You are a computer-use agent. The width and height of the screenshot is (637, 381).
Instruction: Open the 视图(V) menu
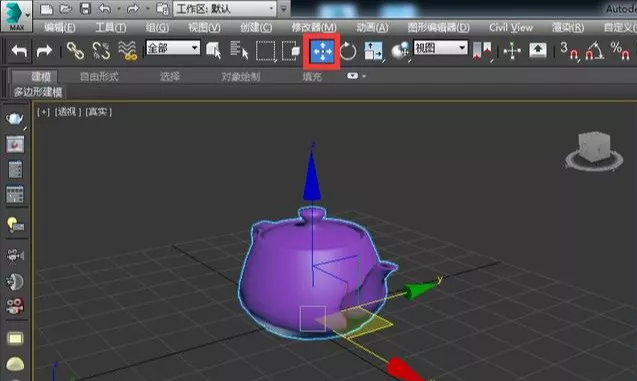204,28
